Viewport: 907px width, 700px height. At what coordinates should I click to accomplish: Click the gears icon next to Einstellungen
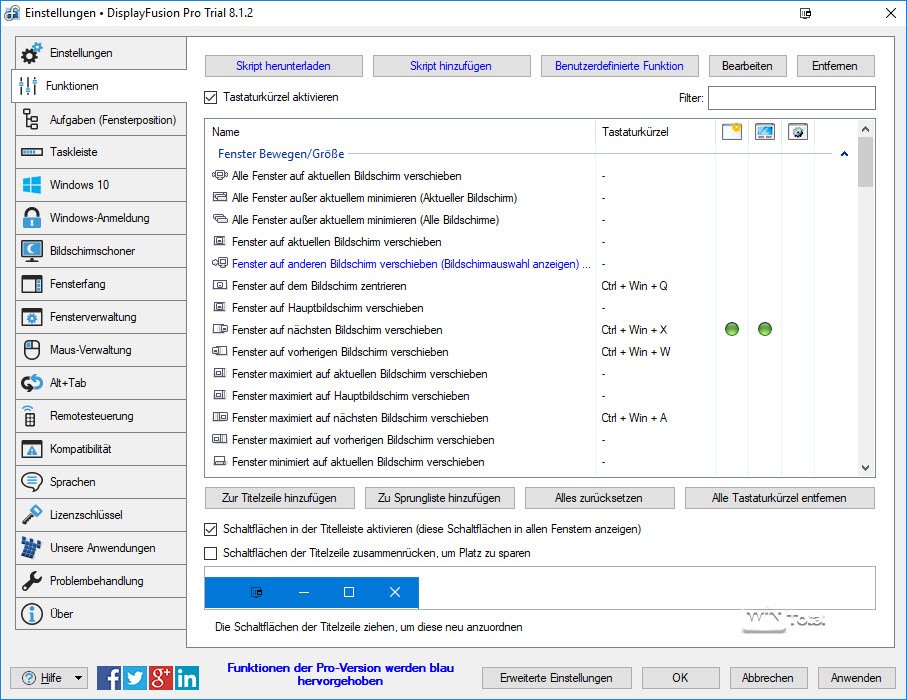pos(31,53)
